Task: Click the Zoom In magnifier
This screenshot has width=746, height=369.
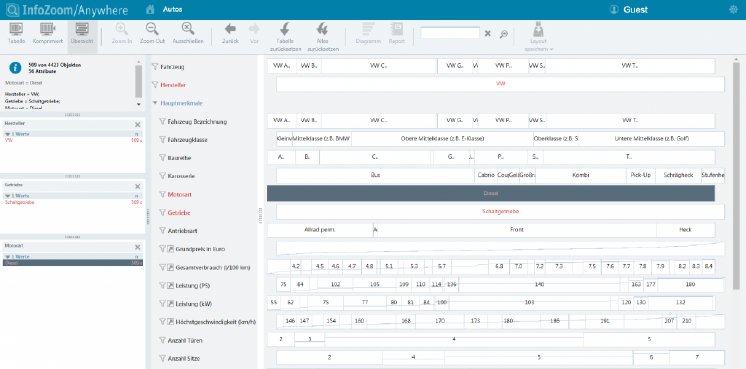Action: coord(122,33)
